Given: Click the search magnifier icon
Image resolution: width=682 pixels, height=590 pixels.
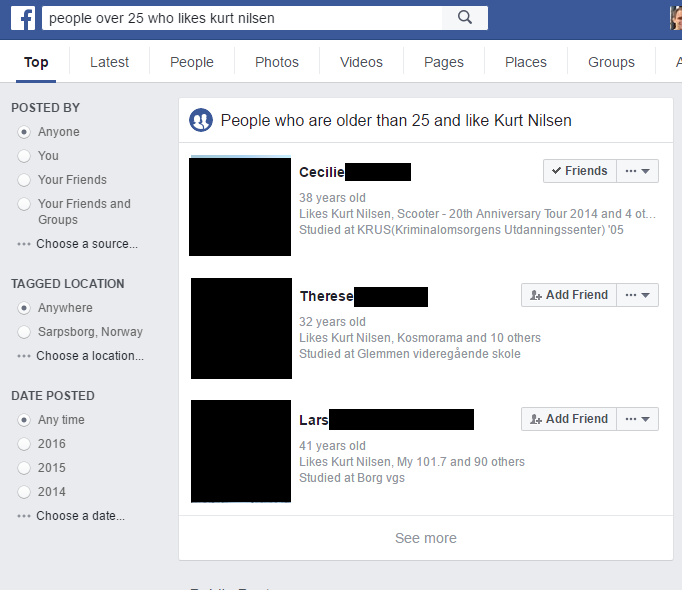Looking at the screenshot, I should point(465,18).
